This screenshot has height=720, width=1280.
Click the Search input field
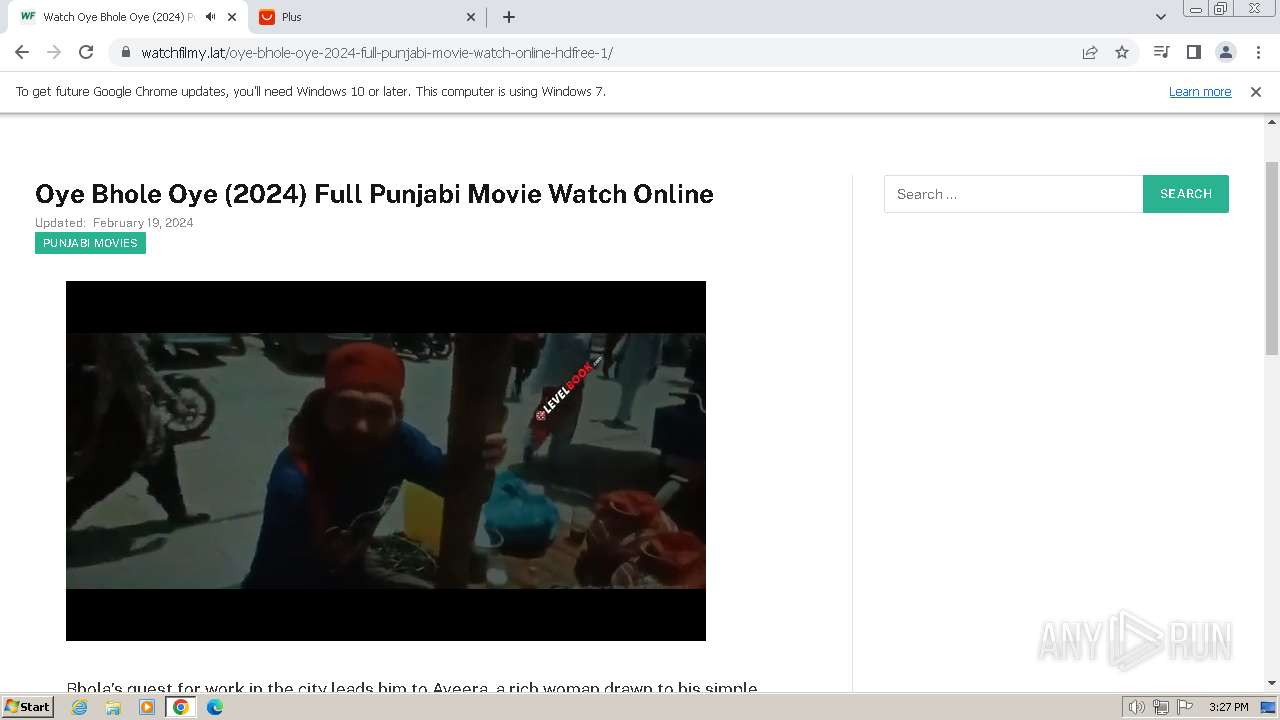coord(1013,194)
